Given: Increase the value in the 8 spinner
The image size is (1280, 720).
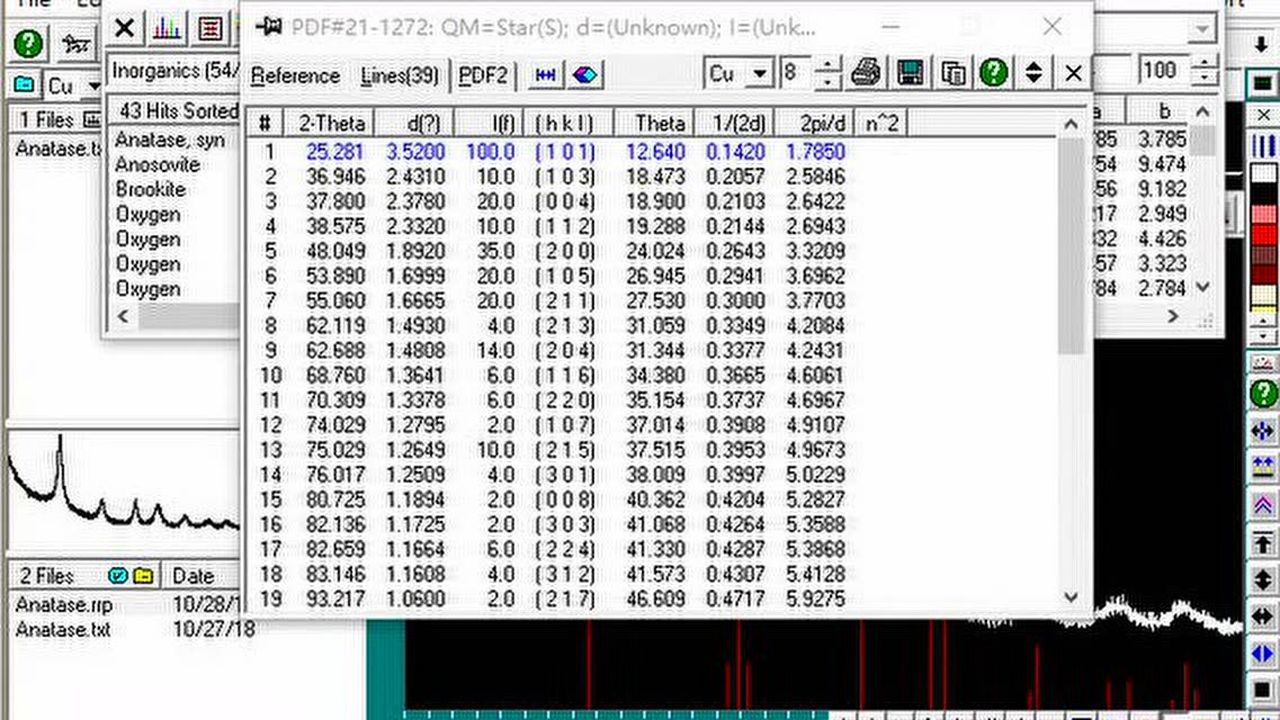Looking at the screenshot, I should pos(828,66).
